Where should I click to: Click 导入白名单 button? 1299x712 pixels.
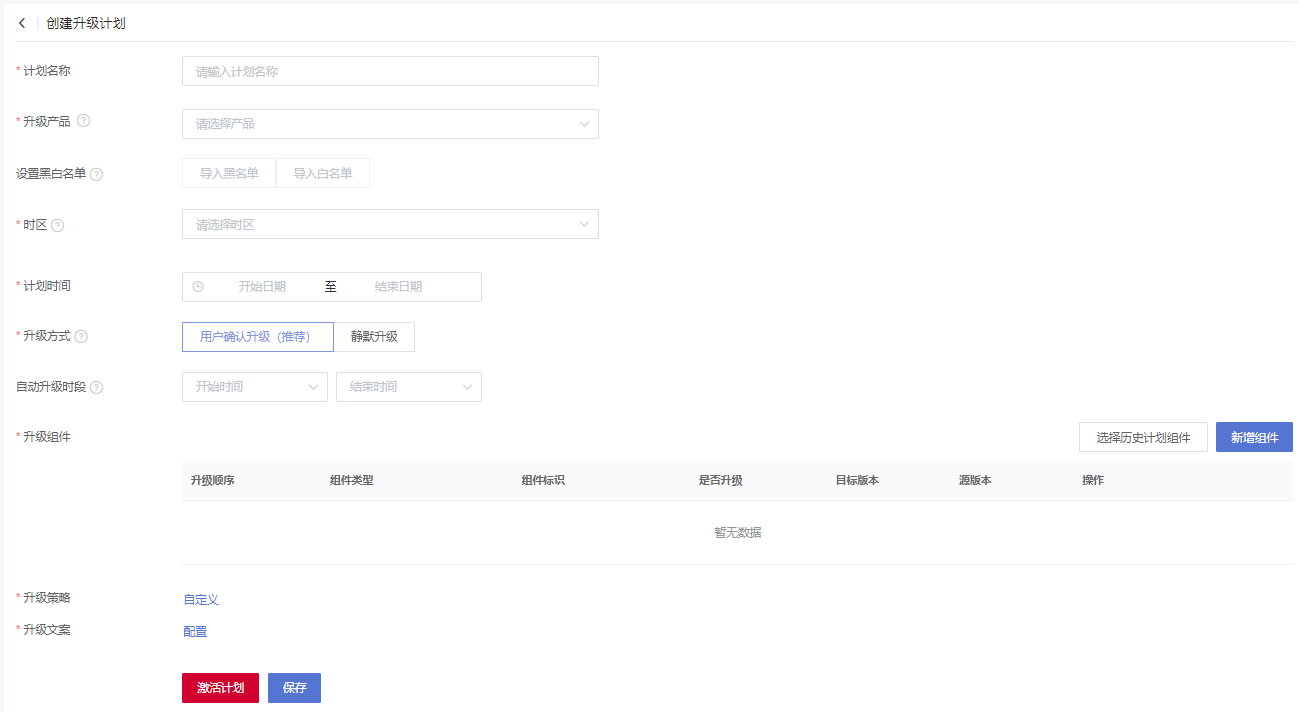click(x=323, y=173)
